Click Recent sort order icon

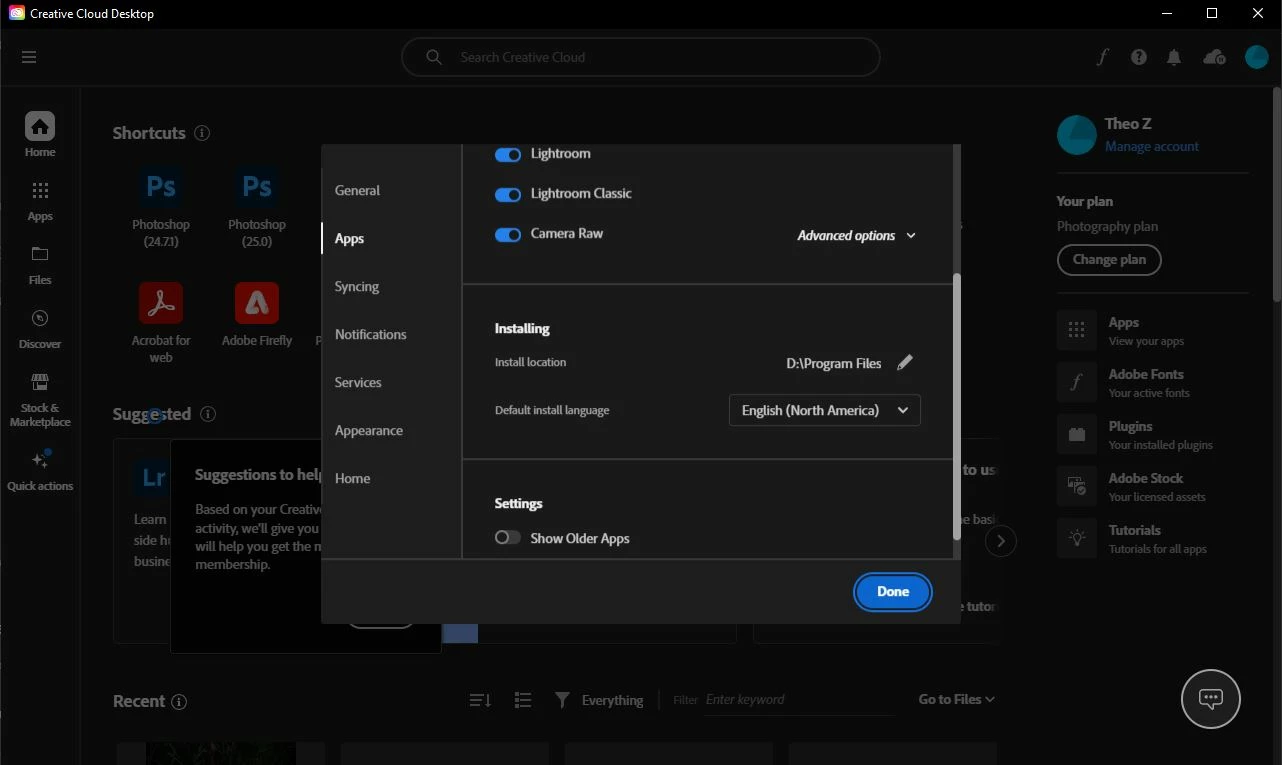[480, 700]
